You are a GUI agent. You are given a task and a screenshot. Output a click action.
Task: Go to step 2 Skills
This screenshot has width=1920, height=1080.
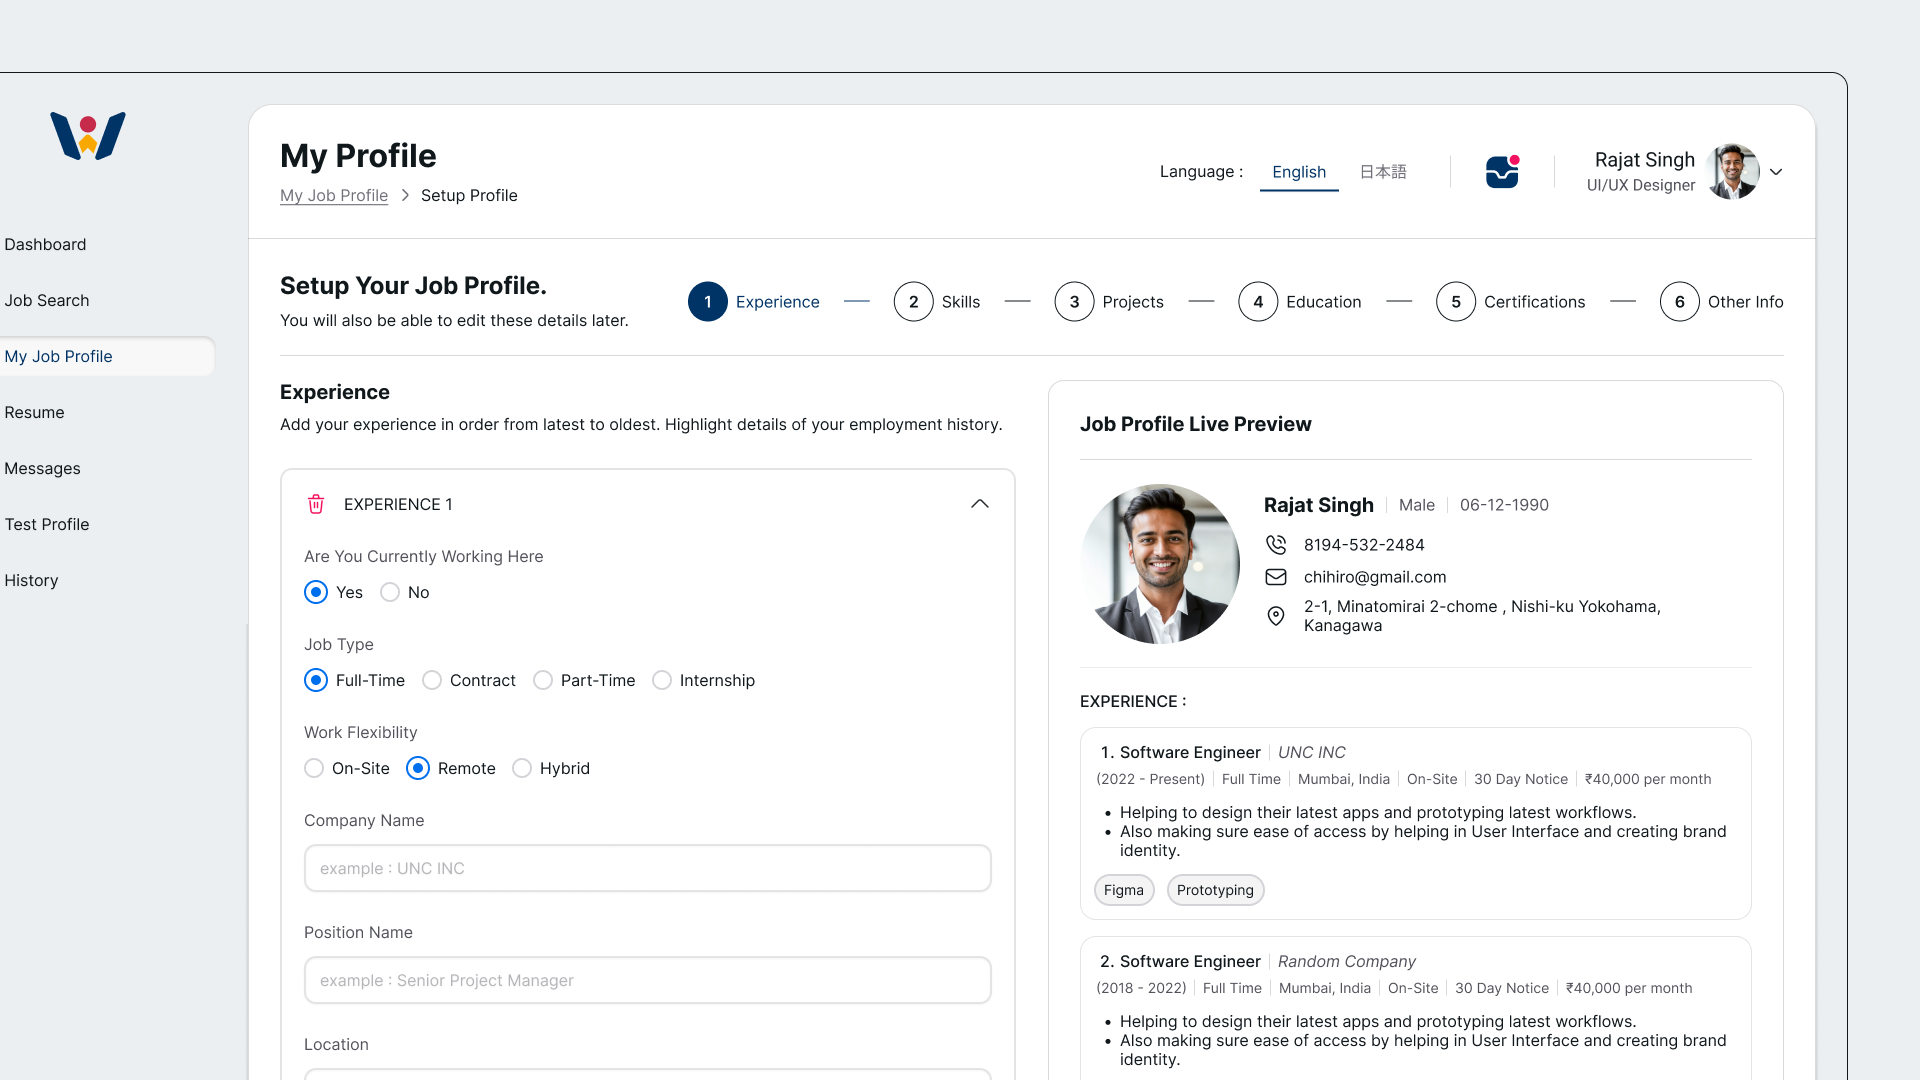tap(937, 302)
